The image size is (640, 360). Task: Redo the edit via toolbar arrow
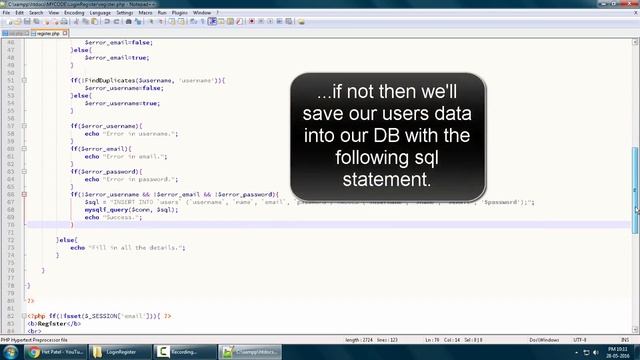pos(116,21)
